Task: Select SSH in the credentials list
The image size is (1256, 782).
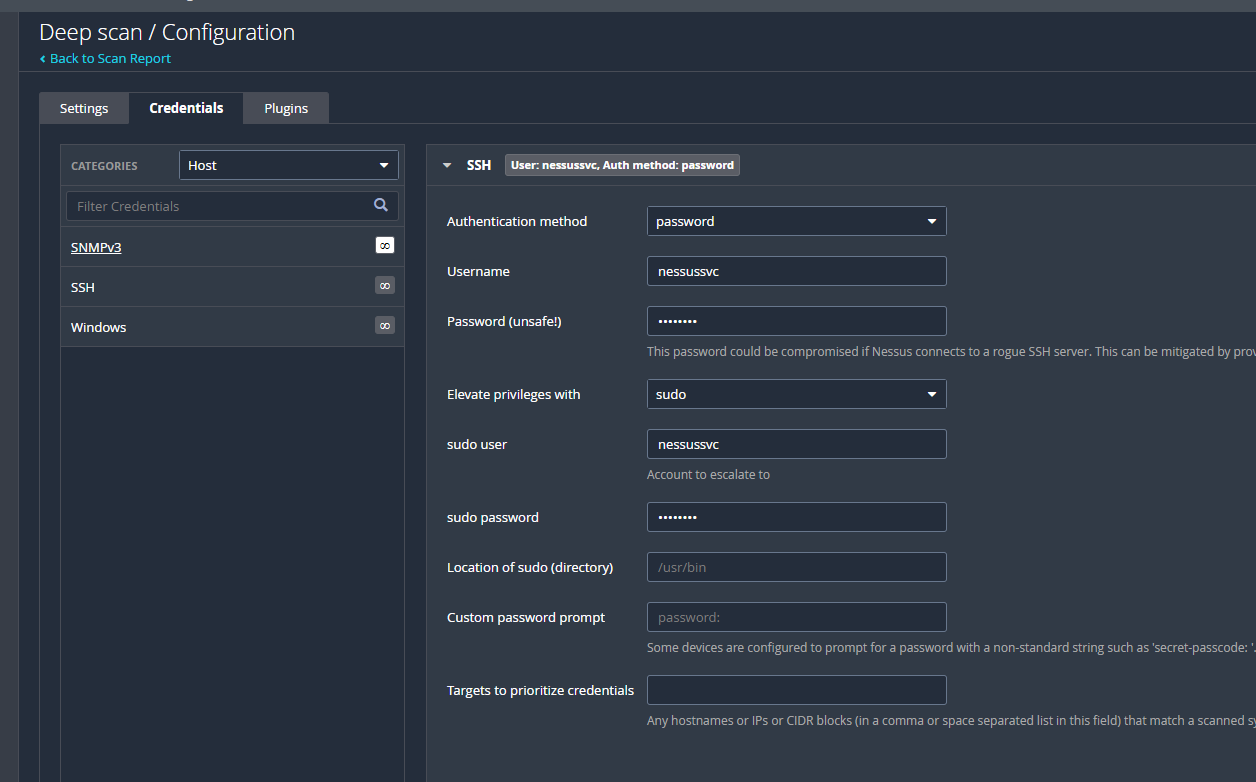Action: point(83,287)
